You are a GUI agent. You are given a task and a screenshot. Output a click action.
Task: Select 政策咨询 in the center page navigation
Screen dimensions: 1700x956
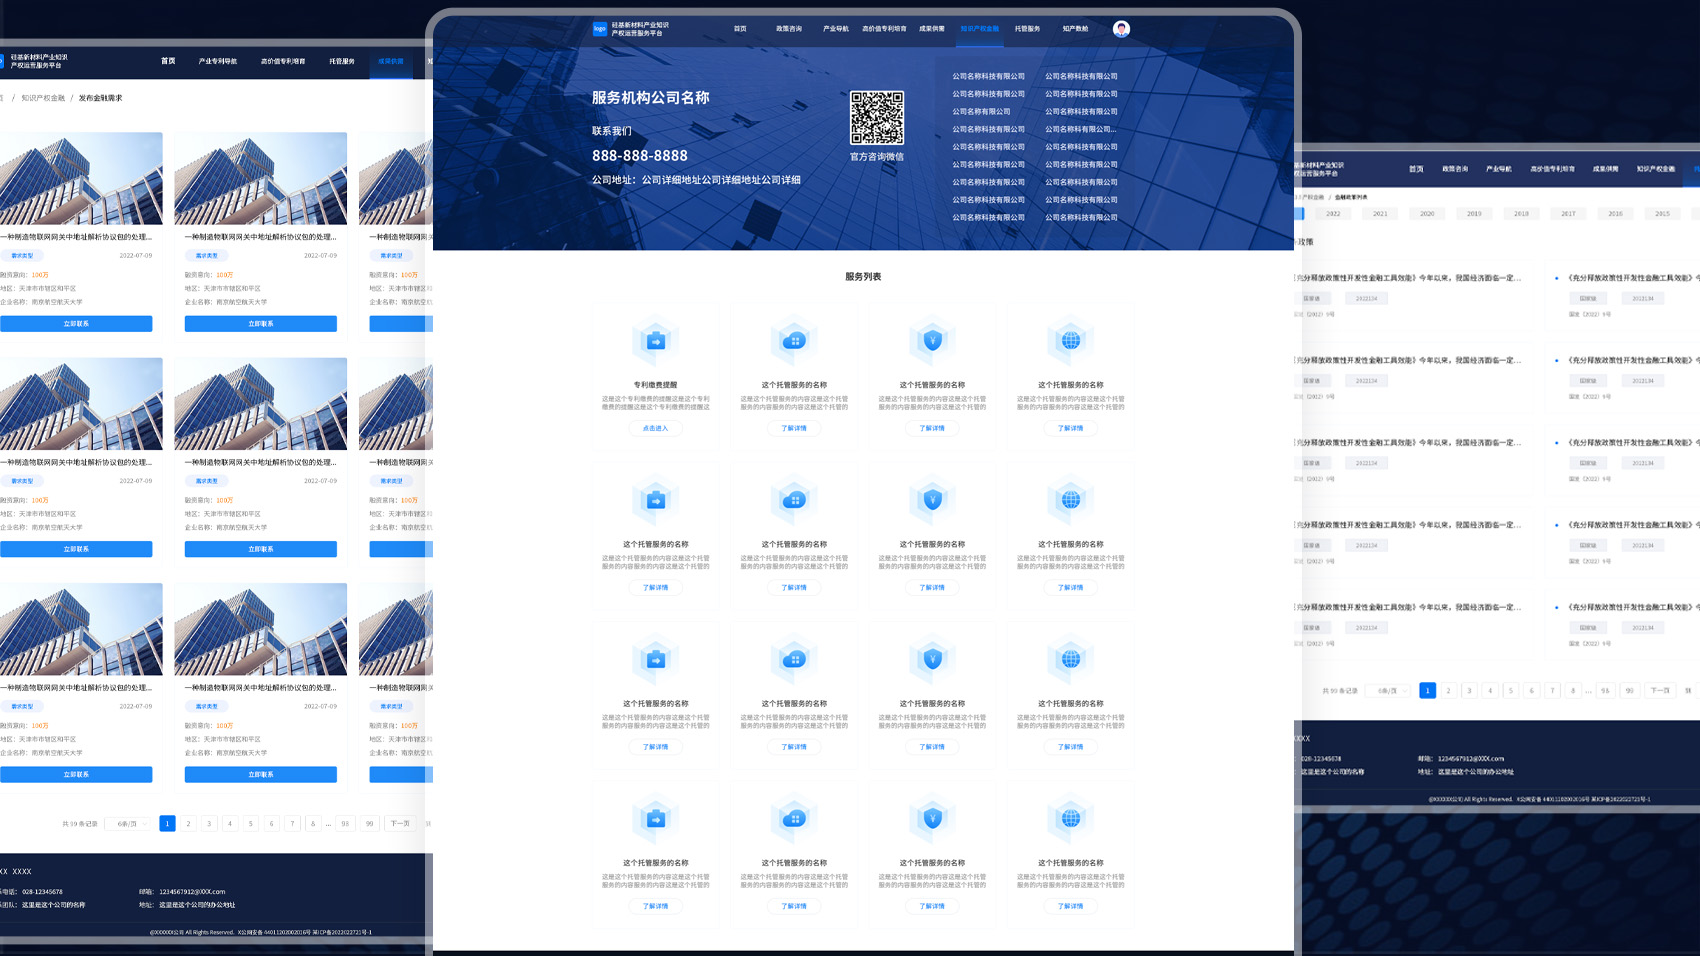click(789, 29)
